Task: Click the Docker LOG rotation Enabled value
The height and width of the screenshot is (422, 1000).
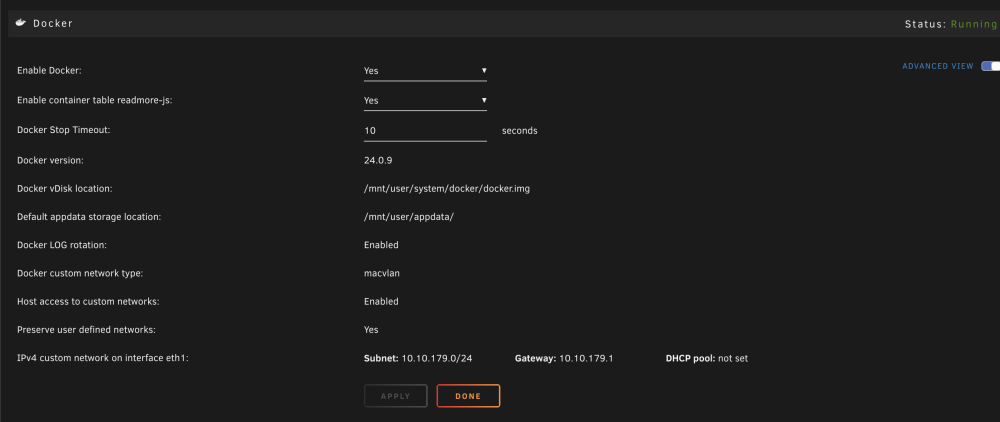Action: 381,245
